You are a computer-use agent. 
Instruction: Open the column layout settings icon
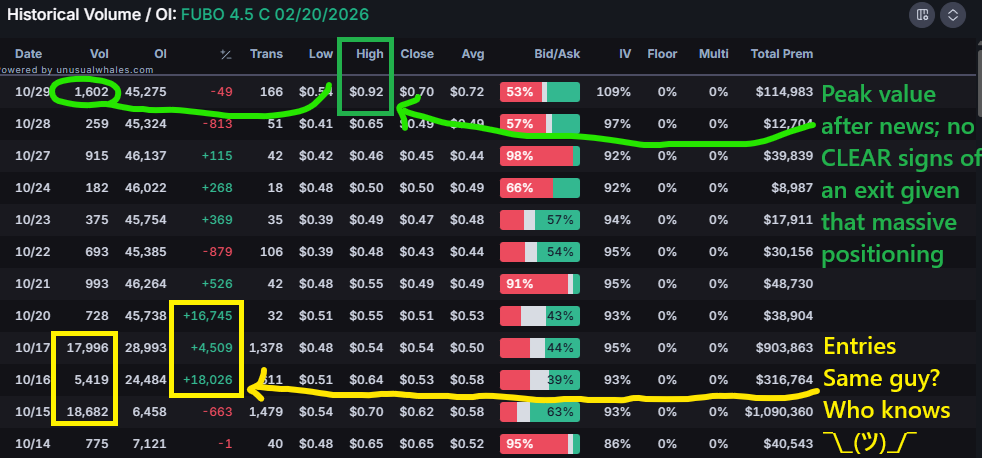922,15
